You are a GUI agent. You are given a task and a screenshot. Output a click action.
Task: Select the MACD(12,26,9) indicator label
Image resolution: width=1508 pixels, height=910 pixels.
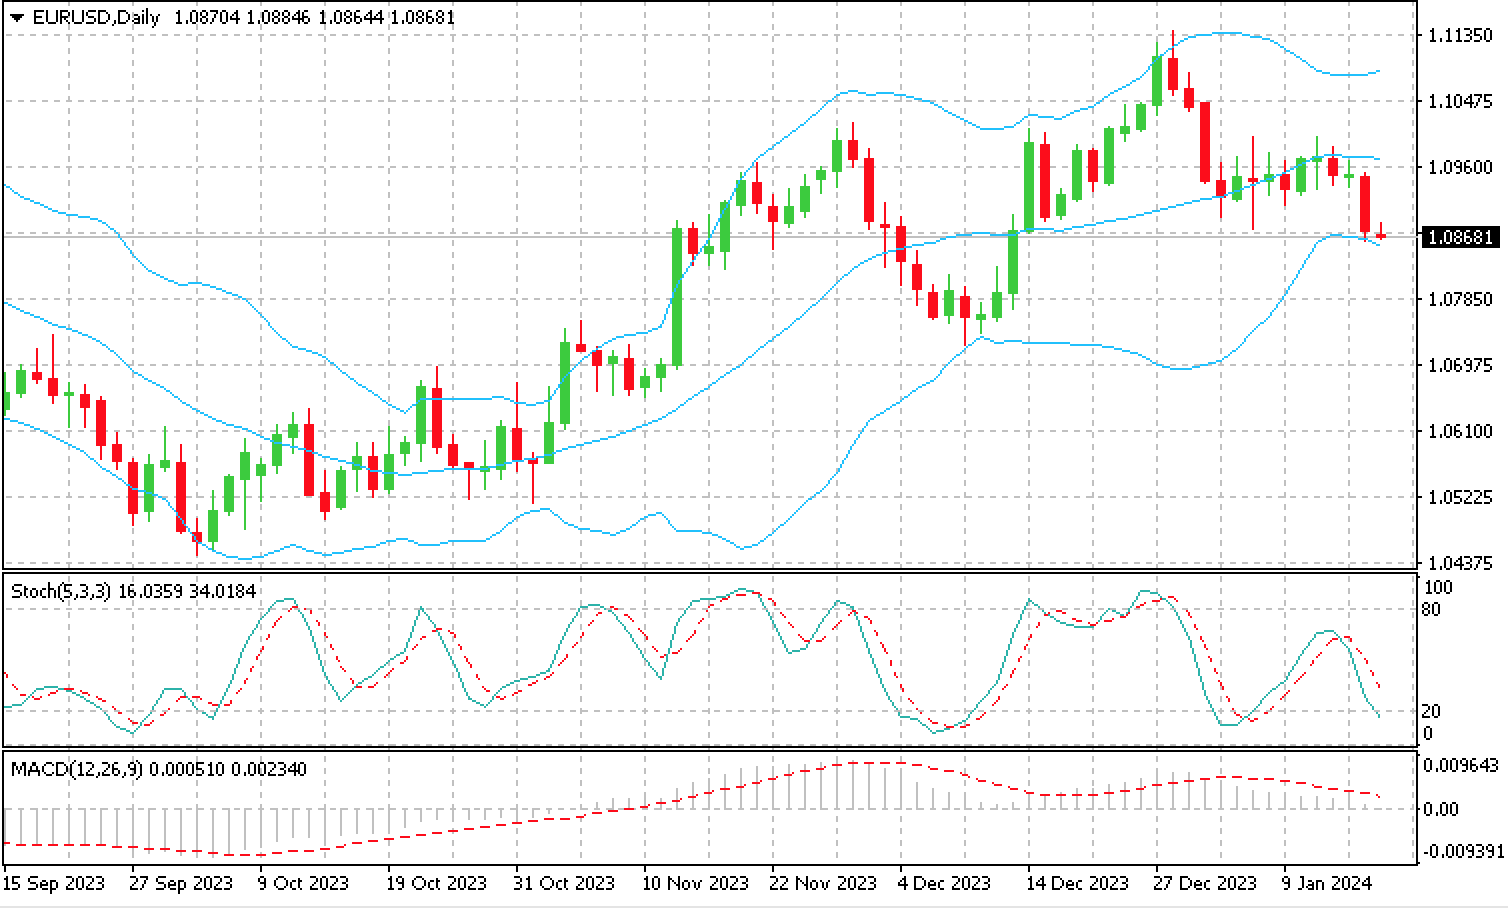(x=75, y=769)
